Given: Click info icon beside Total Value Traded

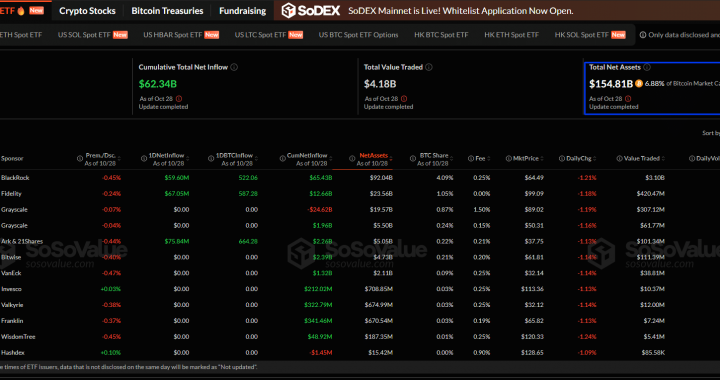Looking at the screenshot, I should coord(429,67).
